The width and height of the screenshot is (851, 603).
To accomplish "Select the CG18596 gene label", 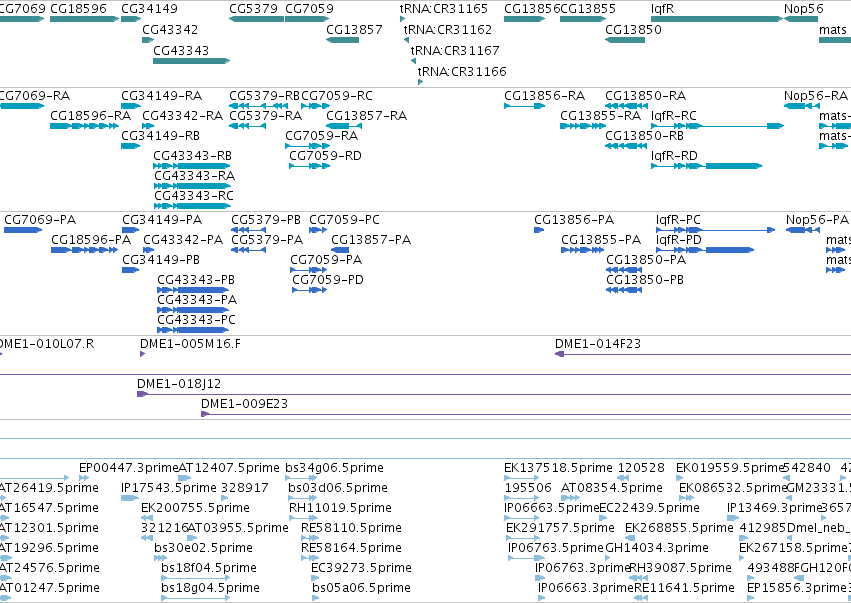I will 78,9.
